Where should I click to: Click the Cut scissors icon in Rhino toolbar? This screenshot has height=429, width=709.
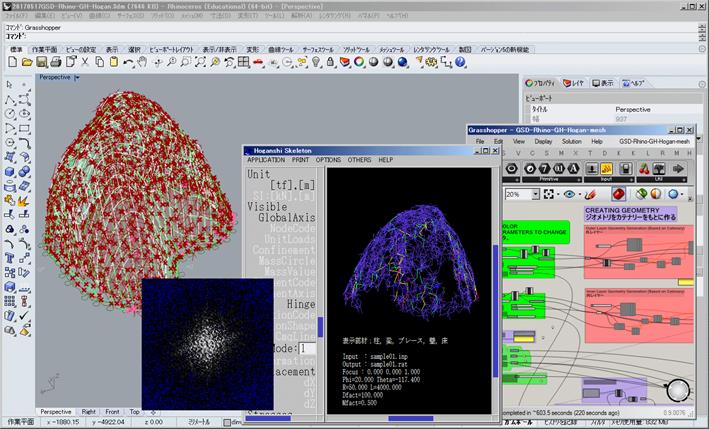(85, 62)
